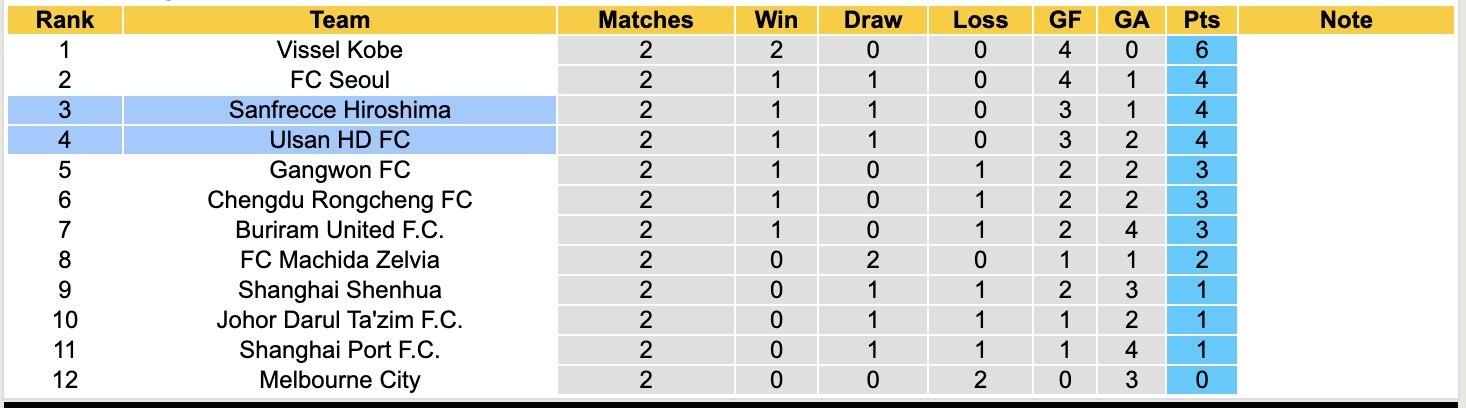The height and width of the screenshot is (408, 1466).
Task: Click the Team column header
Action: tap(340, 20)
